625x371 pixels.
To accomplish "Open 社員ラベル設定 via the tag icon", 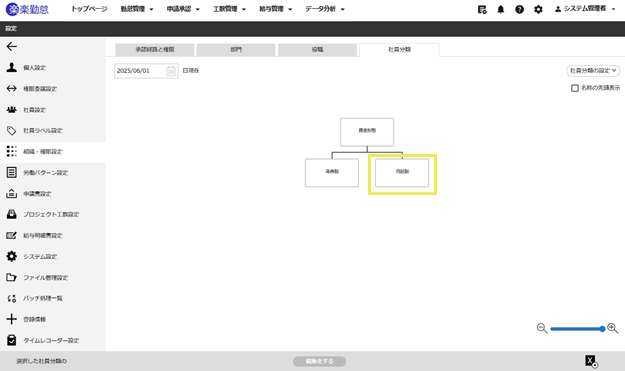I will (x=12, y=130).
